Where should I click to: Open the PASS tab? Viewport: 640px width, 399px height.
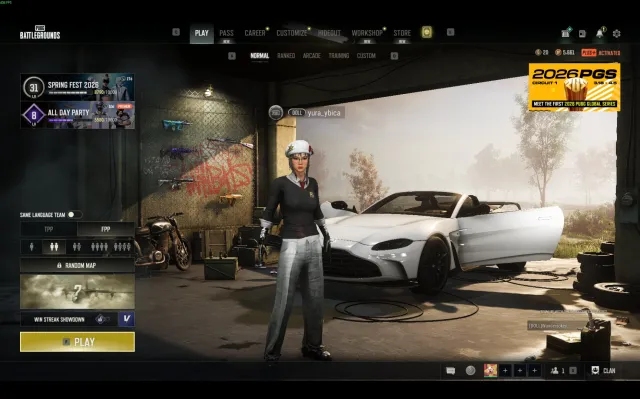tap(227, 33)
